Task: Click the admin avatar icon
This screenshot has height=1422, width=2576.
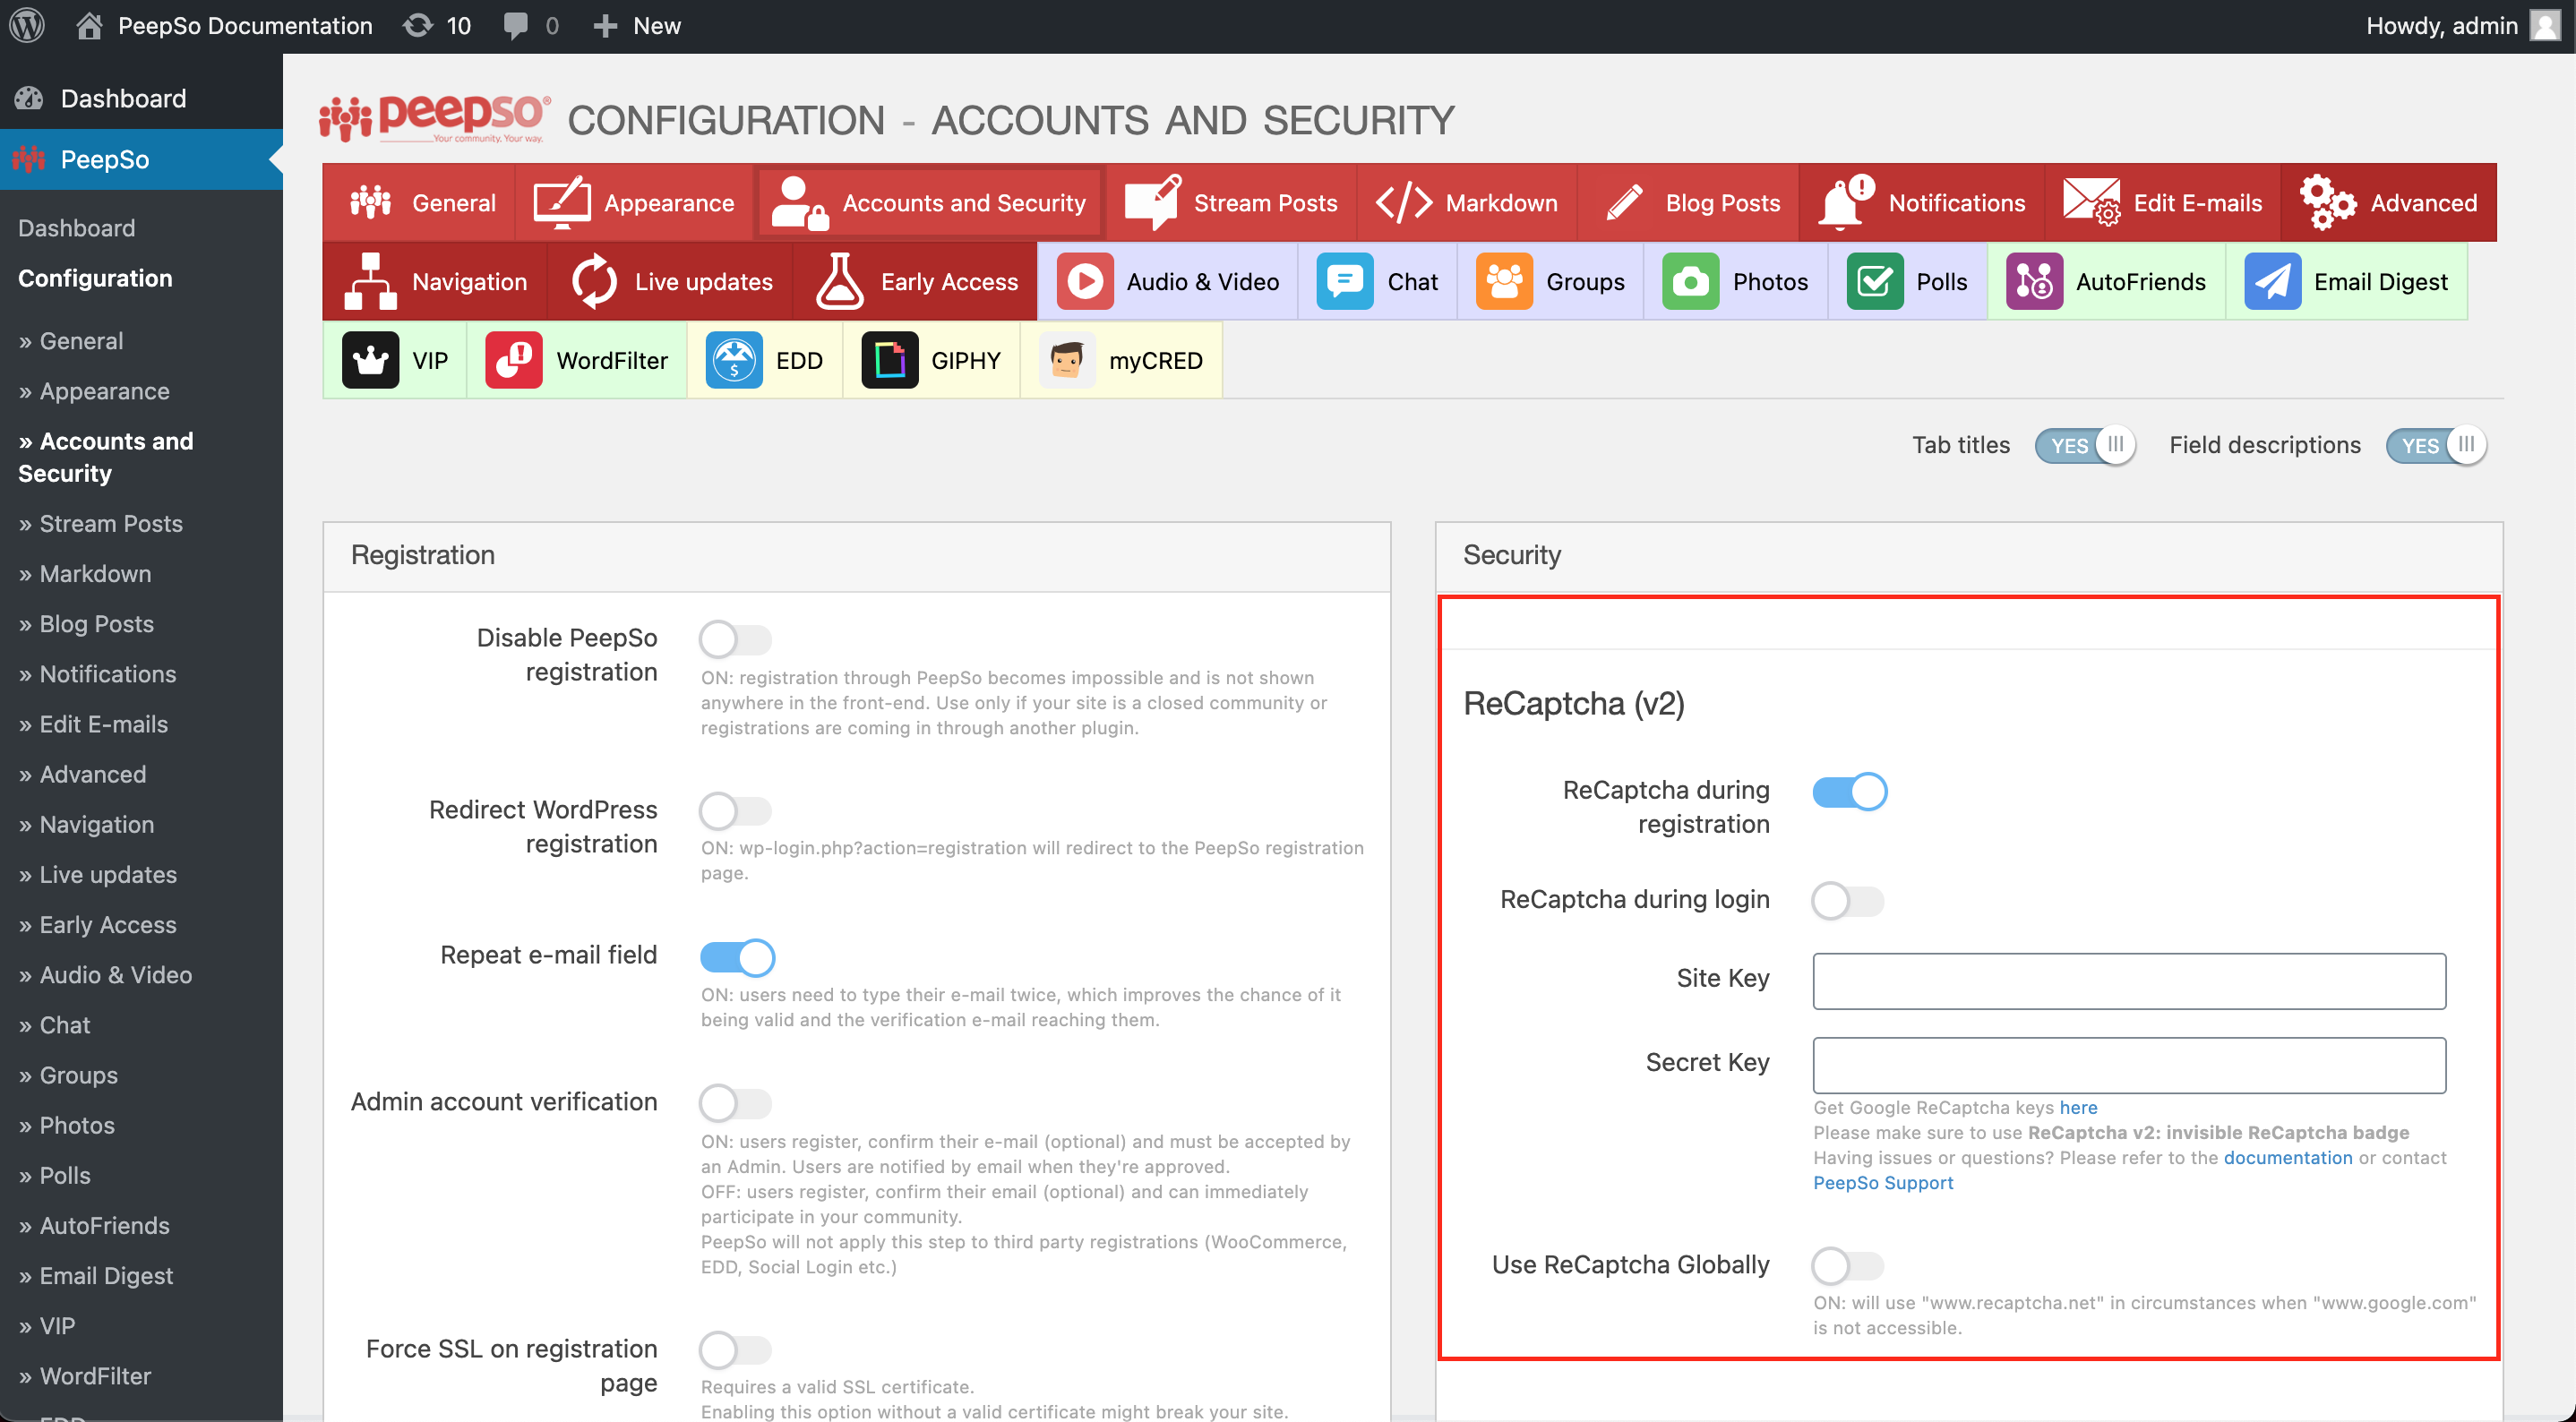Action: pyautogui.click(x=2546, y=25)
